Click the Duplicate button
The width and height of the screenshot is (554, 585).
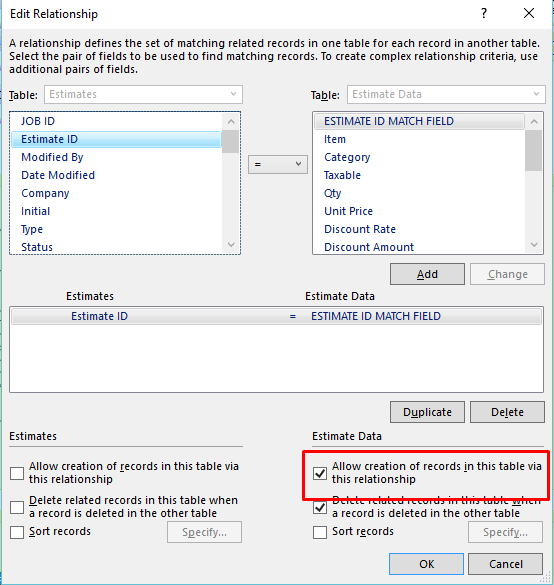[427, 412]
